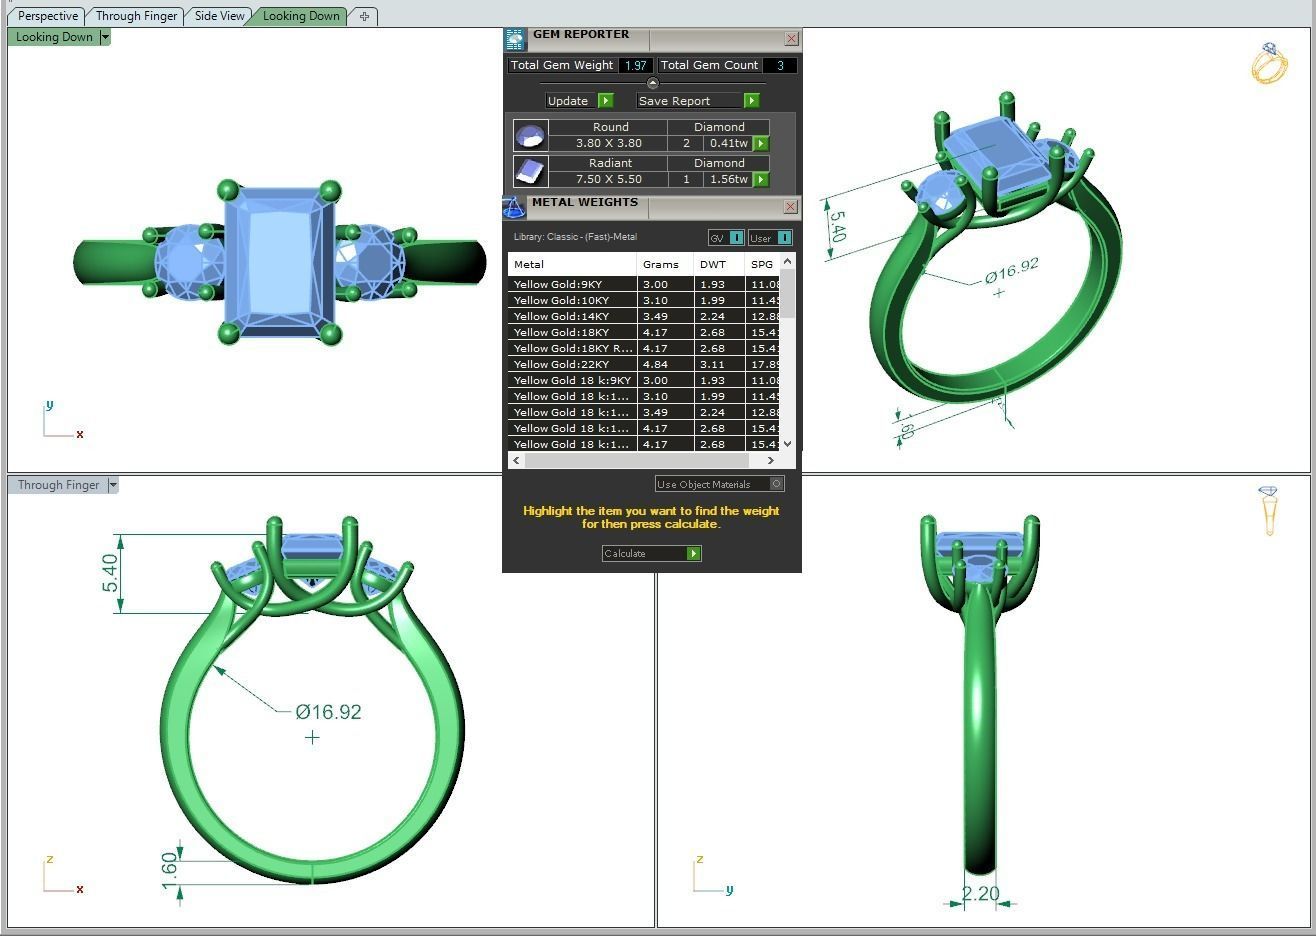Open the Looking Down viewport dropdown arrow
This screenshot has width=1316, height=936.
[105, 37]
